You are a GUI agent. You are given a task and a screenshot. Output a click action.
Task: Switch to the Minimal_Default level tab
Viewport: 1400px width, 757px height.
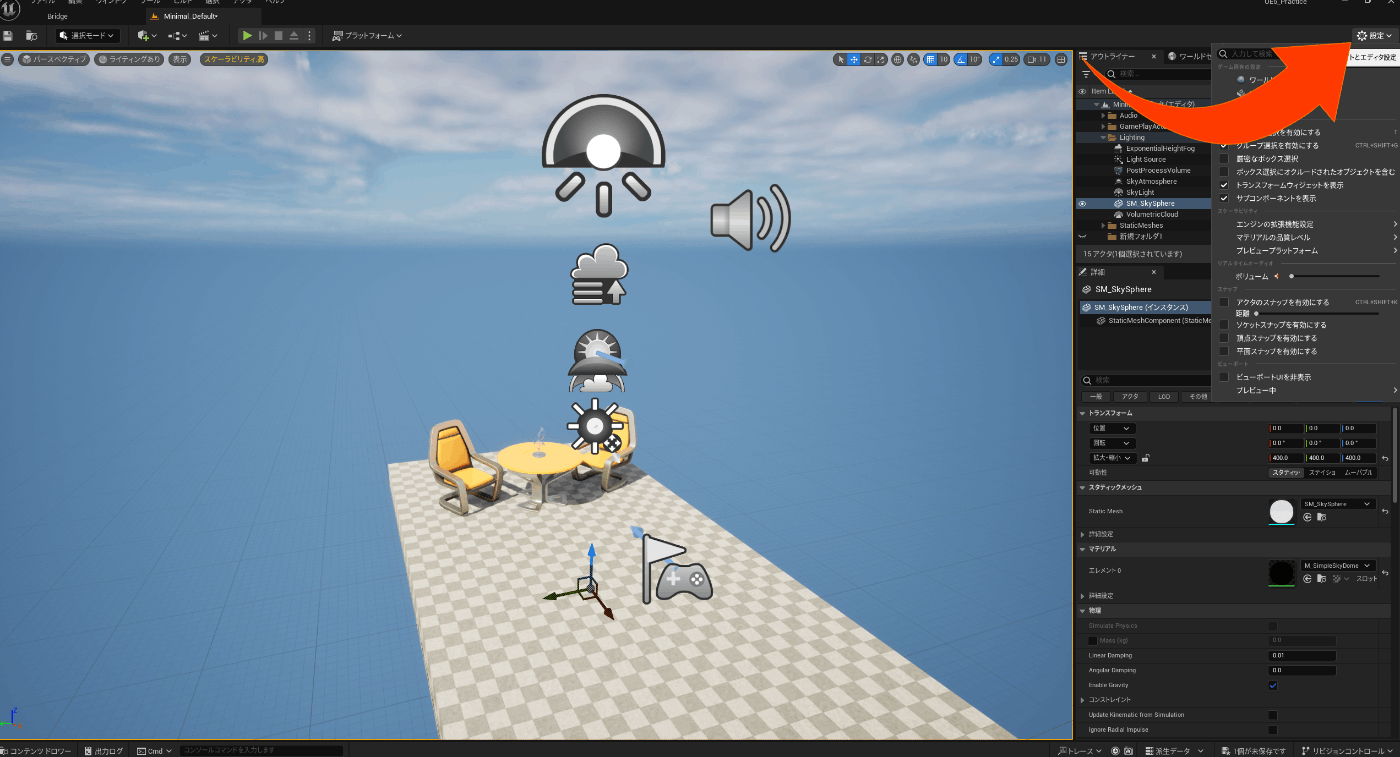pyautogui.click(x=191, y=17)
